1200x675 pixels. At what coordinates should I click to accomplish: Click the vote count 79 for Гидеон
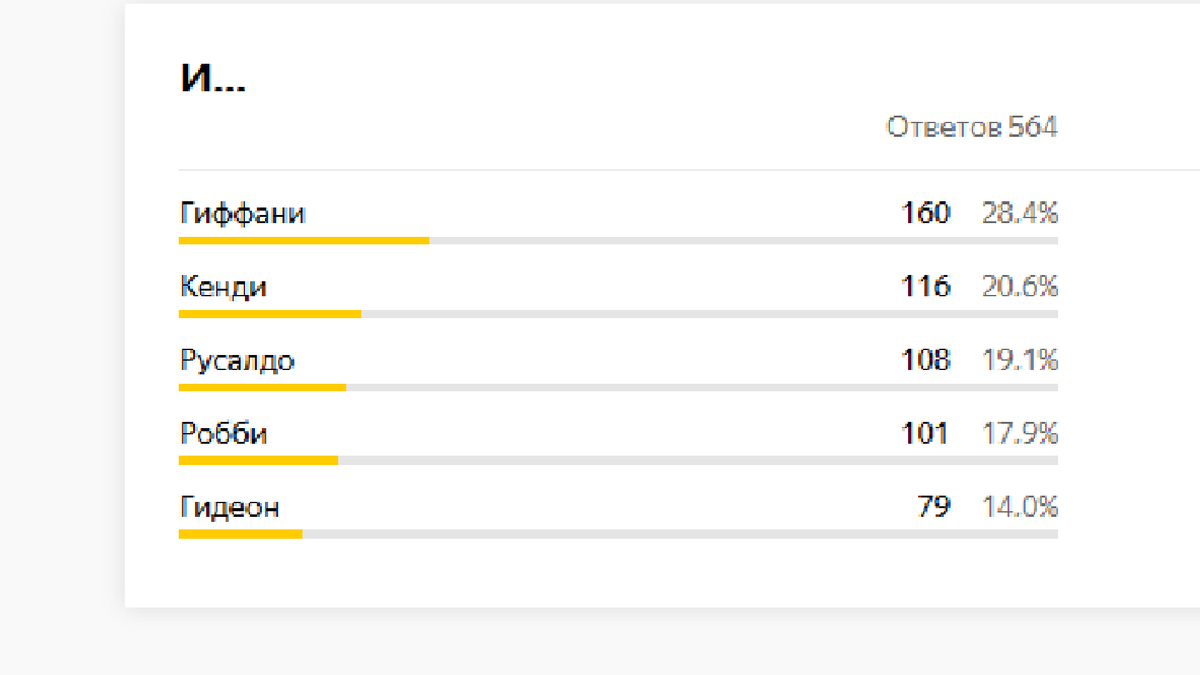tap(934, 508)
